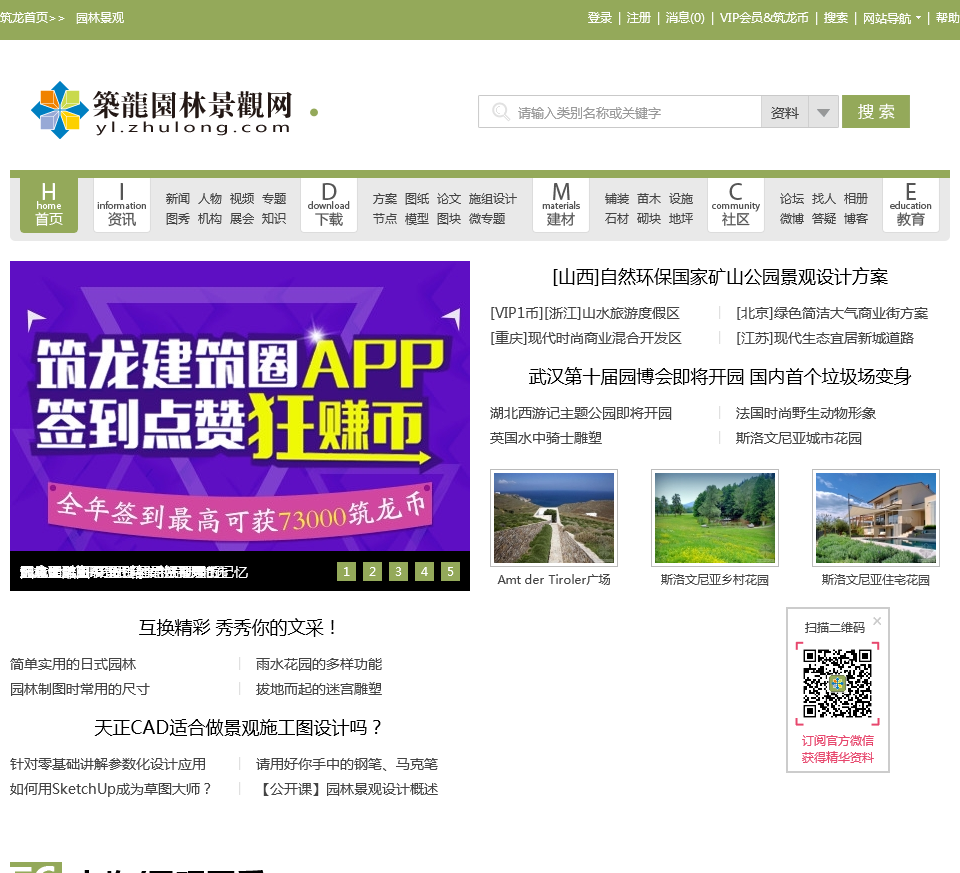Open 视频 video submenu item
This screenshot has height=873, width=960.
(x=242, y=198)
